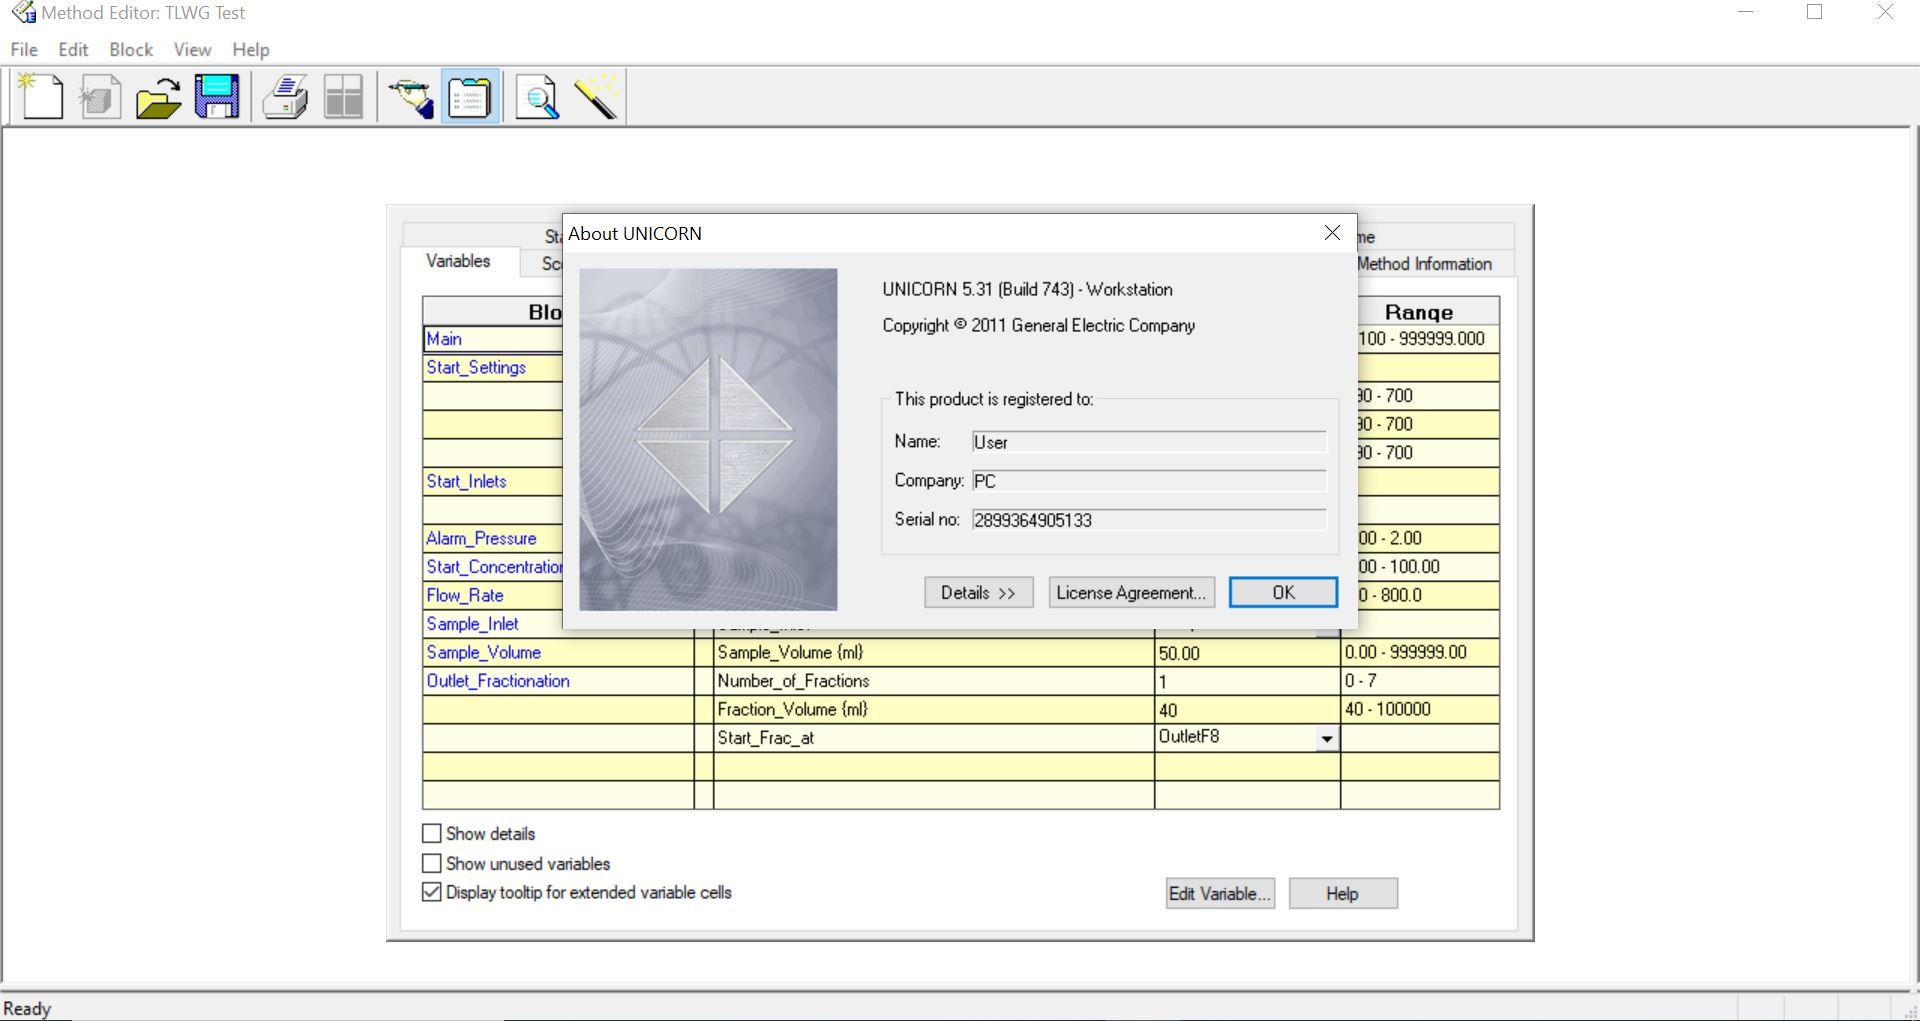1920x1021 pixels.
Task: Open the Edit menu
Action: [73, 49]
